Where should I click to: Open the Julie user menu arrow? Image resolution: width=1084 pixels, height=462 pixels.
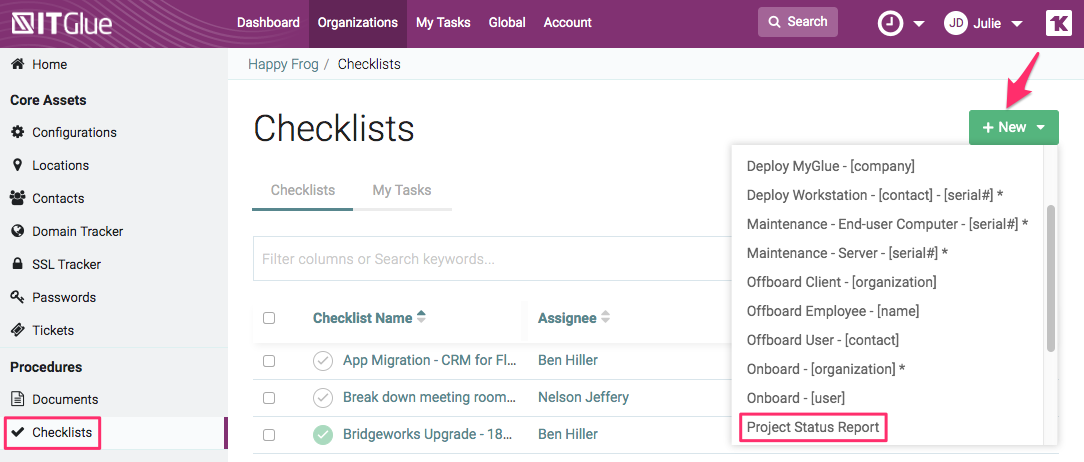[1016, 24]
